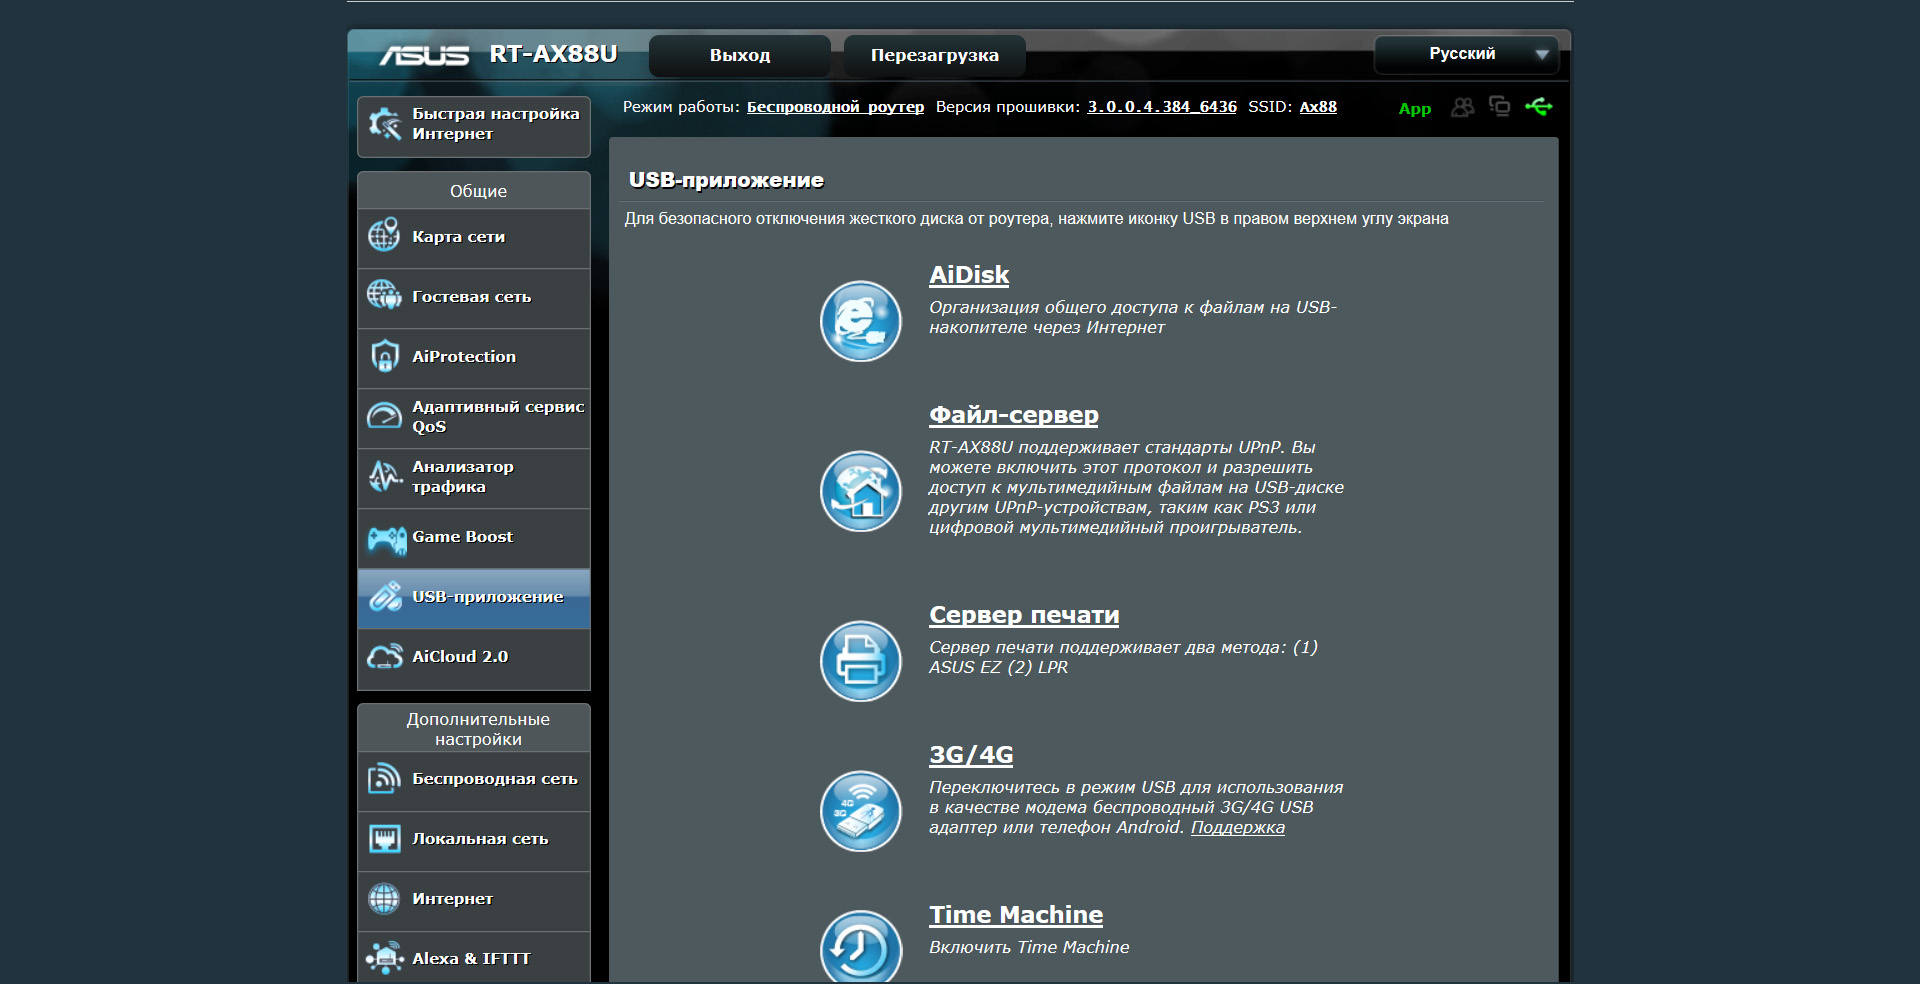Open the 3G/4G modem icon
1920x984 pixels.
click(860, 811)
